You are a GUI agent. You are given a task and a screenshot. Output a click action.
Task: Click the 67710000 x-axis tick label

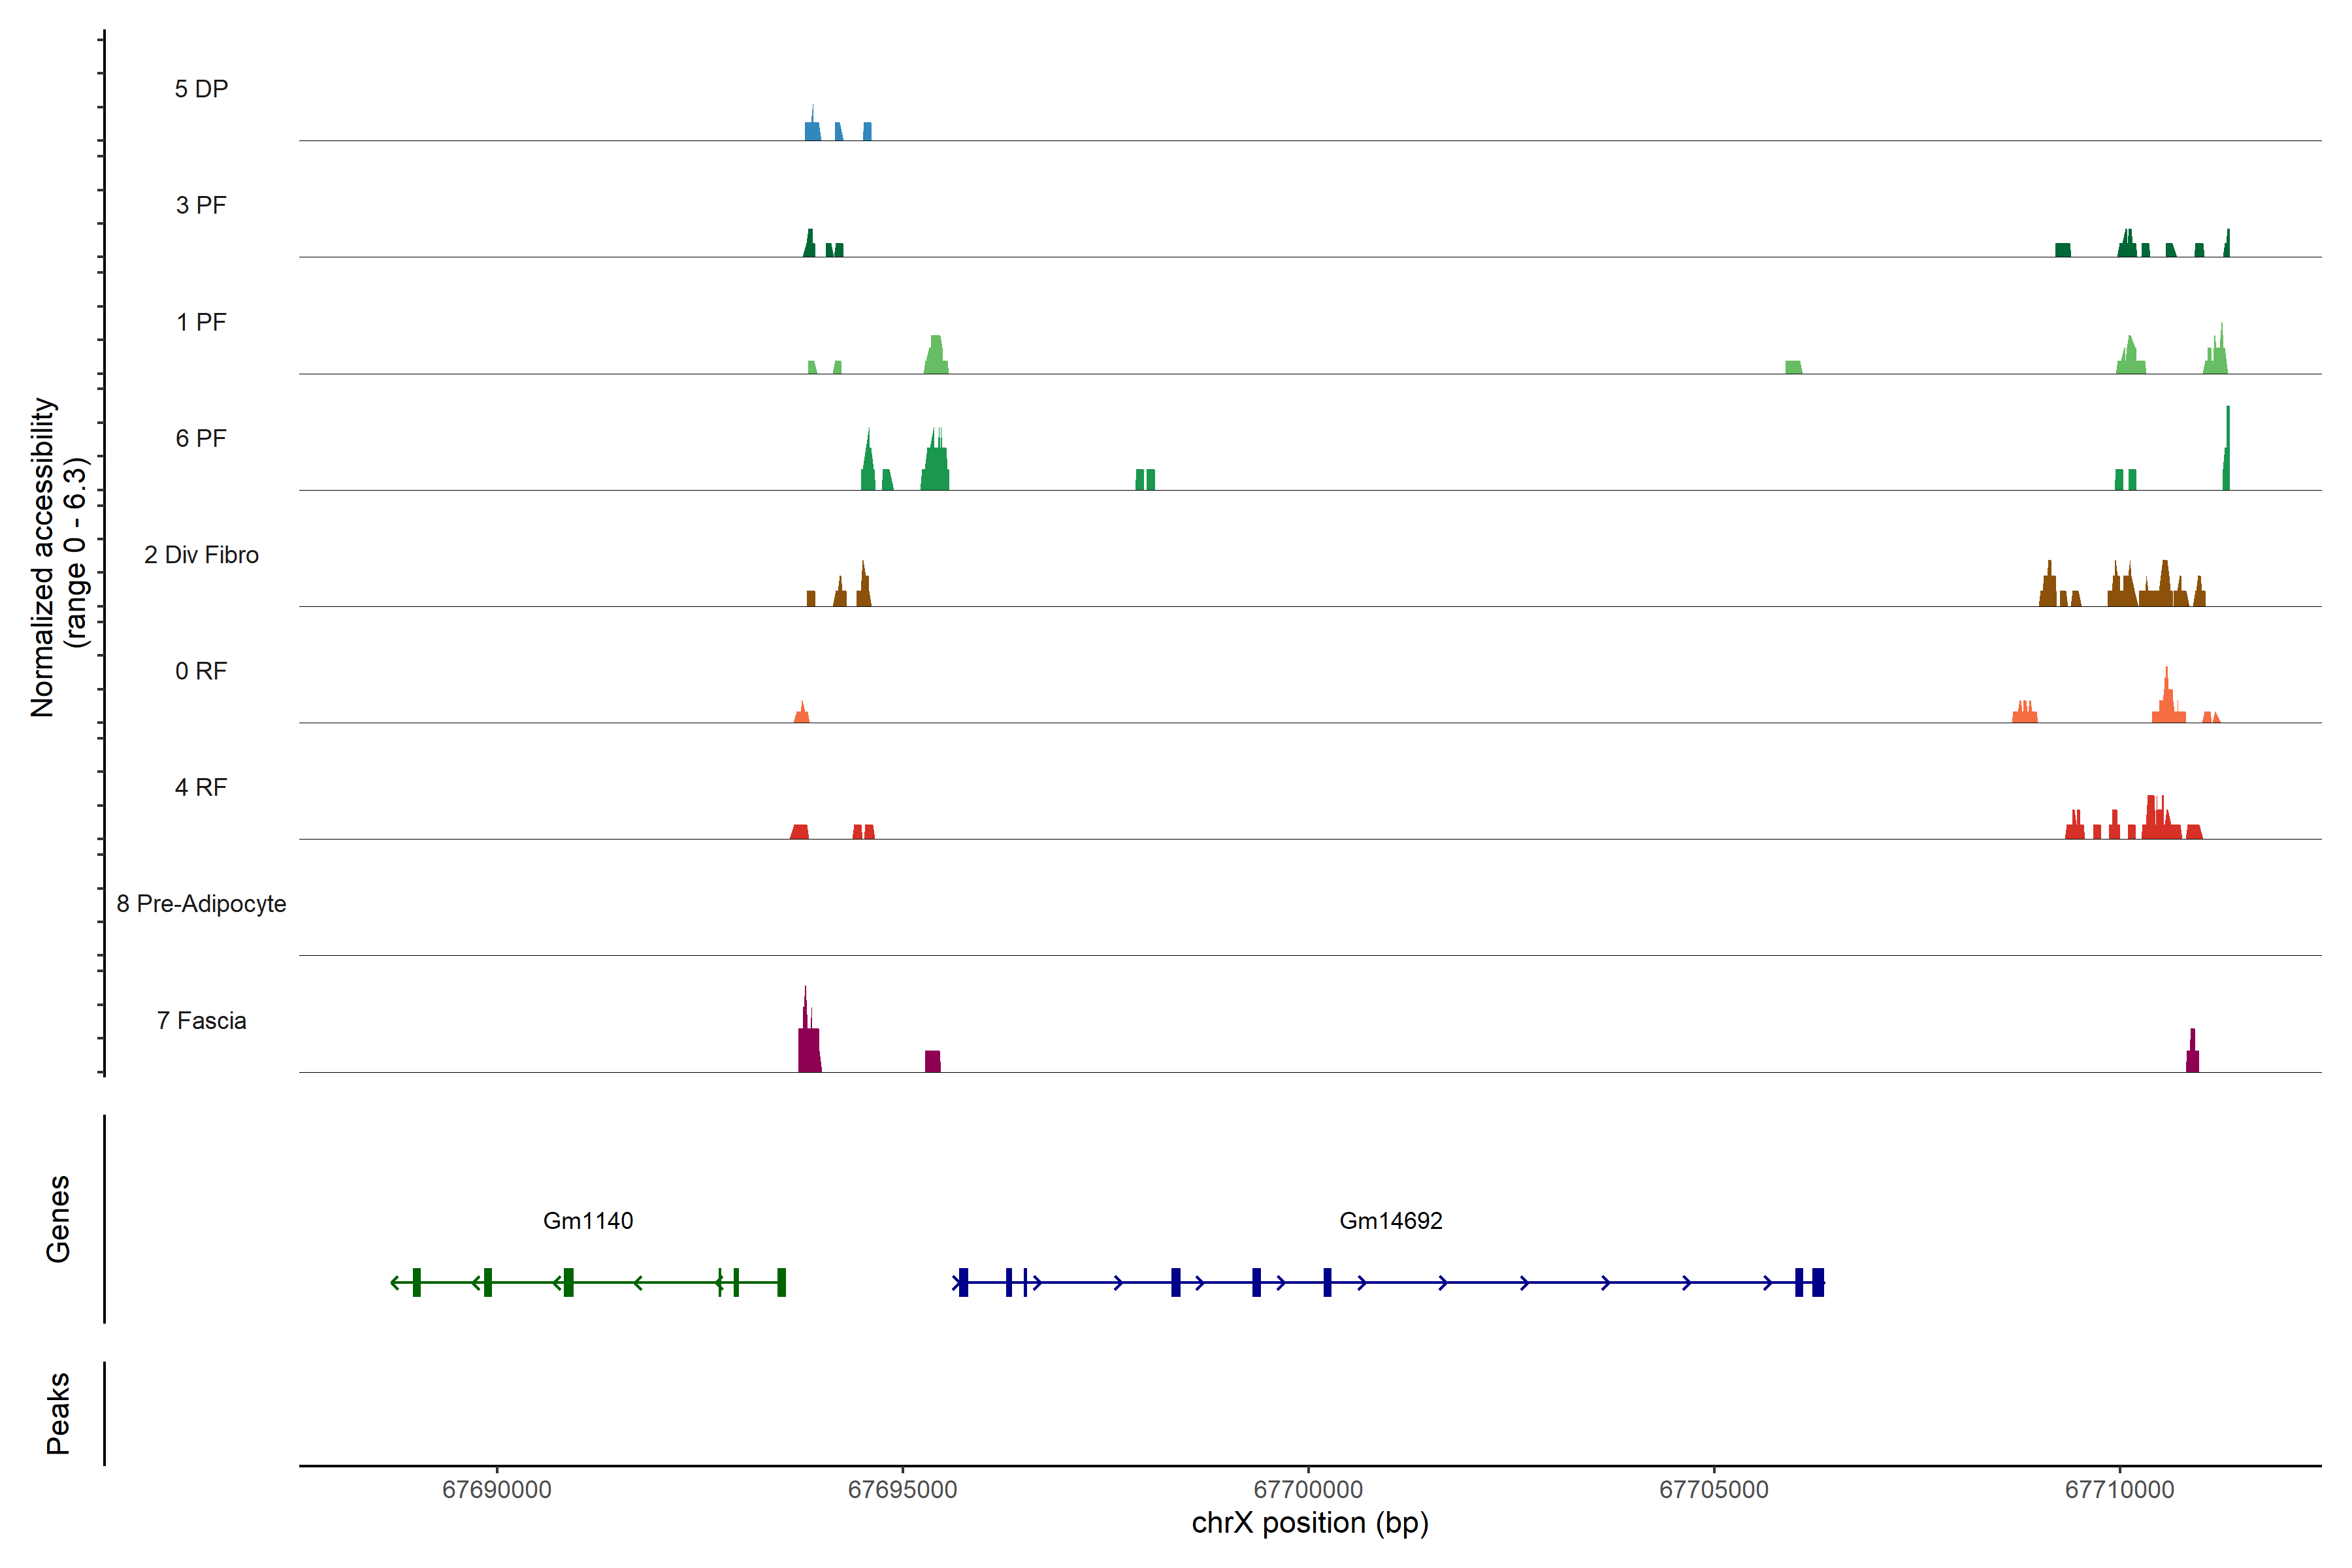(2119, 1490)
